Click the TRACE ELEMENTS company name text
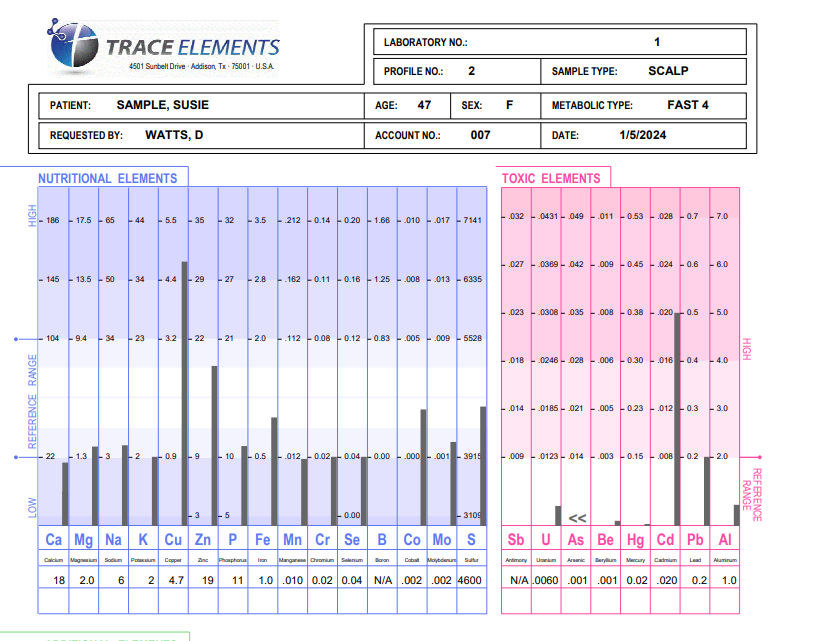Viewport: 813px width, 641px height. 192,47
